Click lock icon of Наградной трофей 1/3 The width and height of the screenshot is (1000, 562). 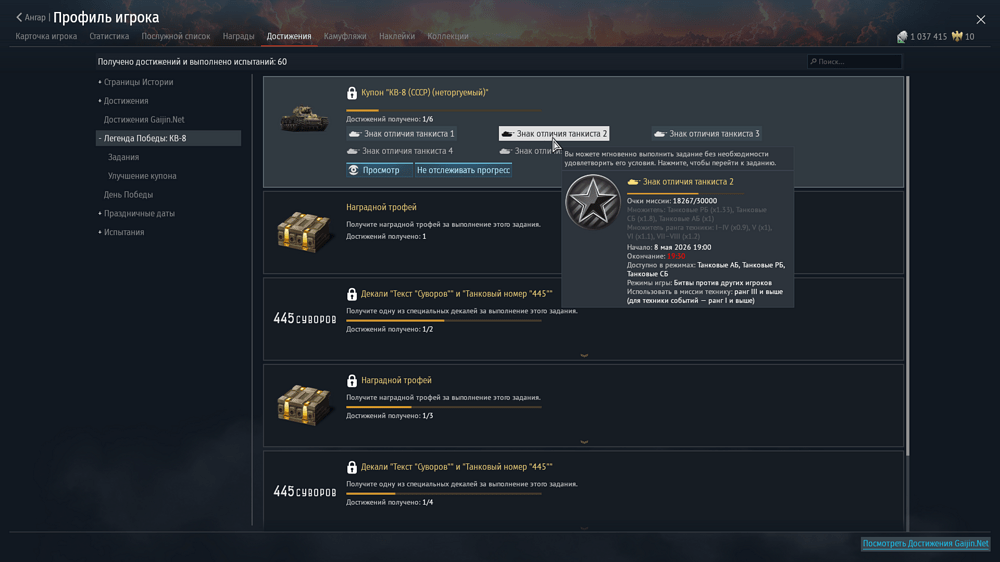[x=351, y=381]
